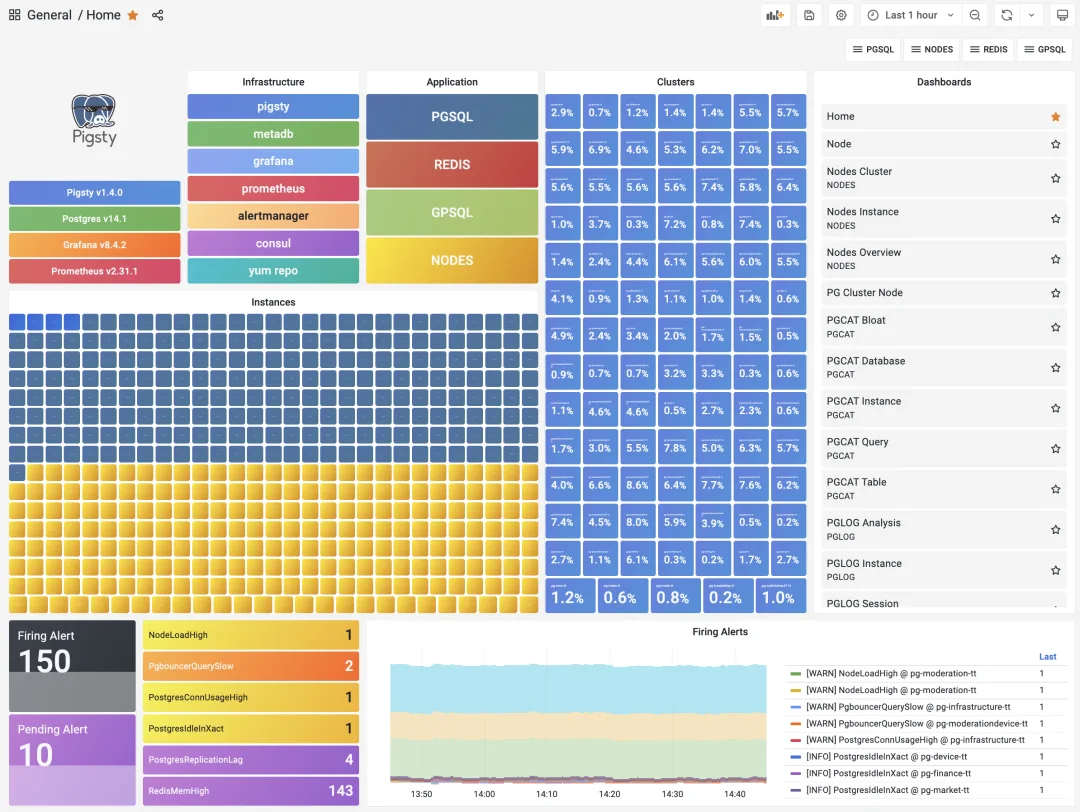Star the PGCAT Database dashboard

click(1055, 368)
